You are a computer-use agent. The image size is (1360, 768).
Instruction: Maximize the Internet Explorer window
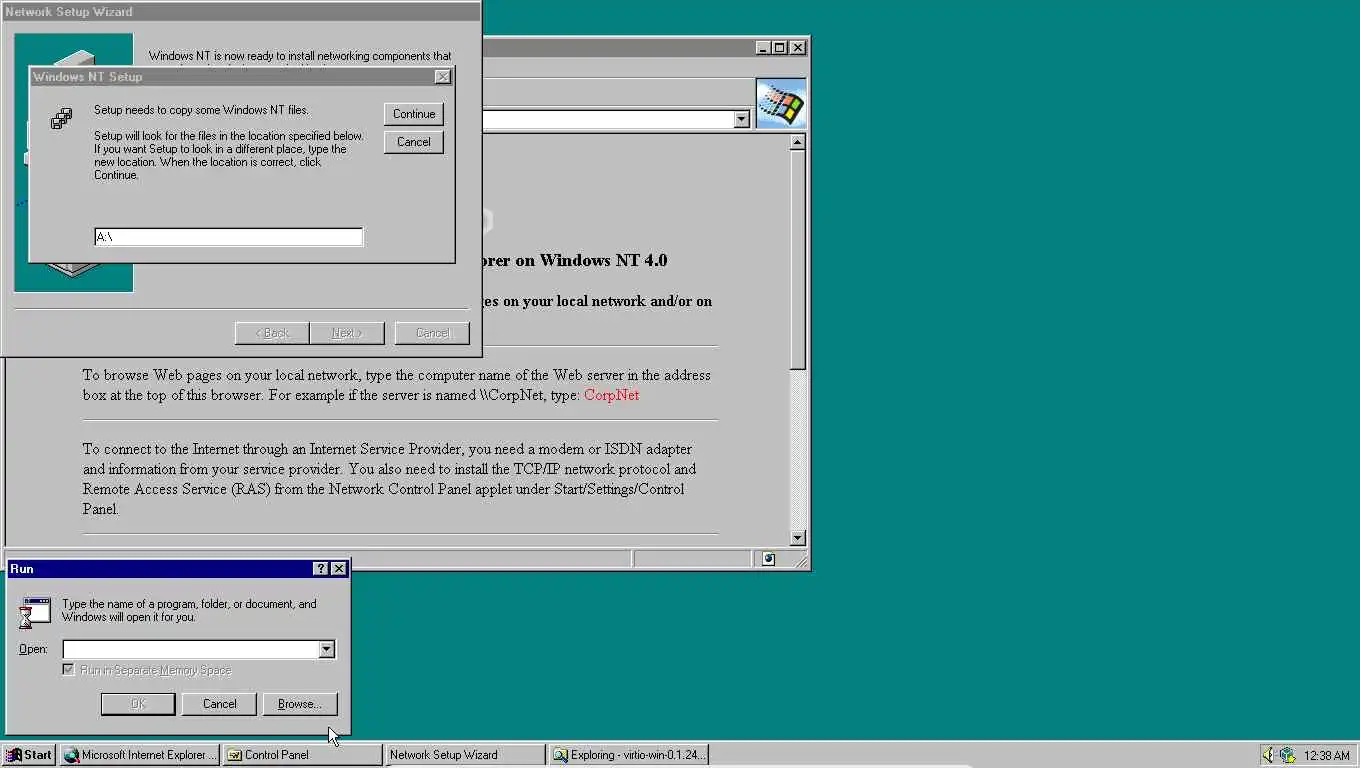(779, 47)
